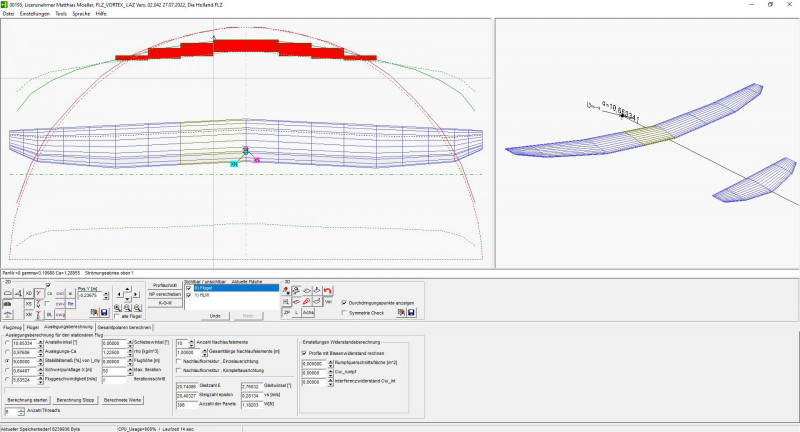Enable the Symmetrie Check checkbox
Image resolution: width=800 pixels, height=432 pixels.
point(346,312)
